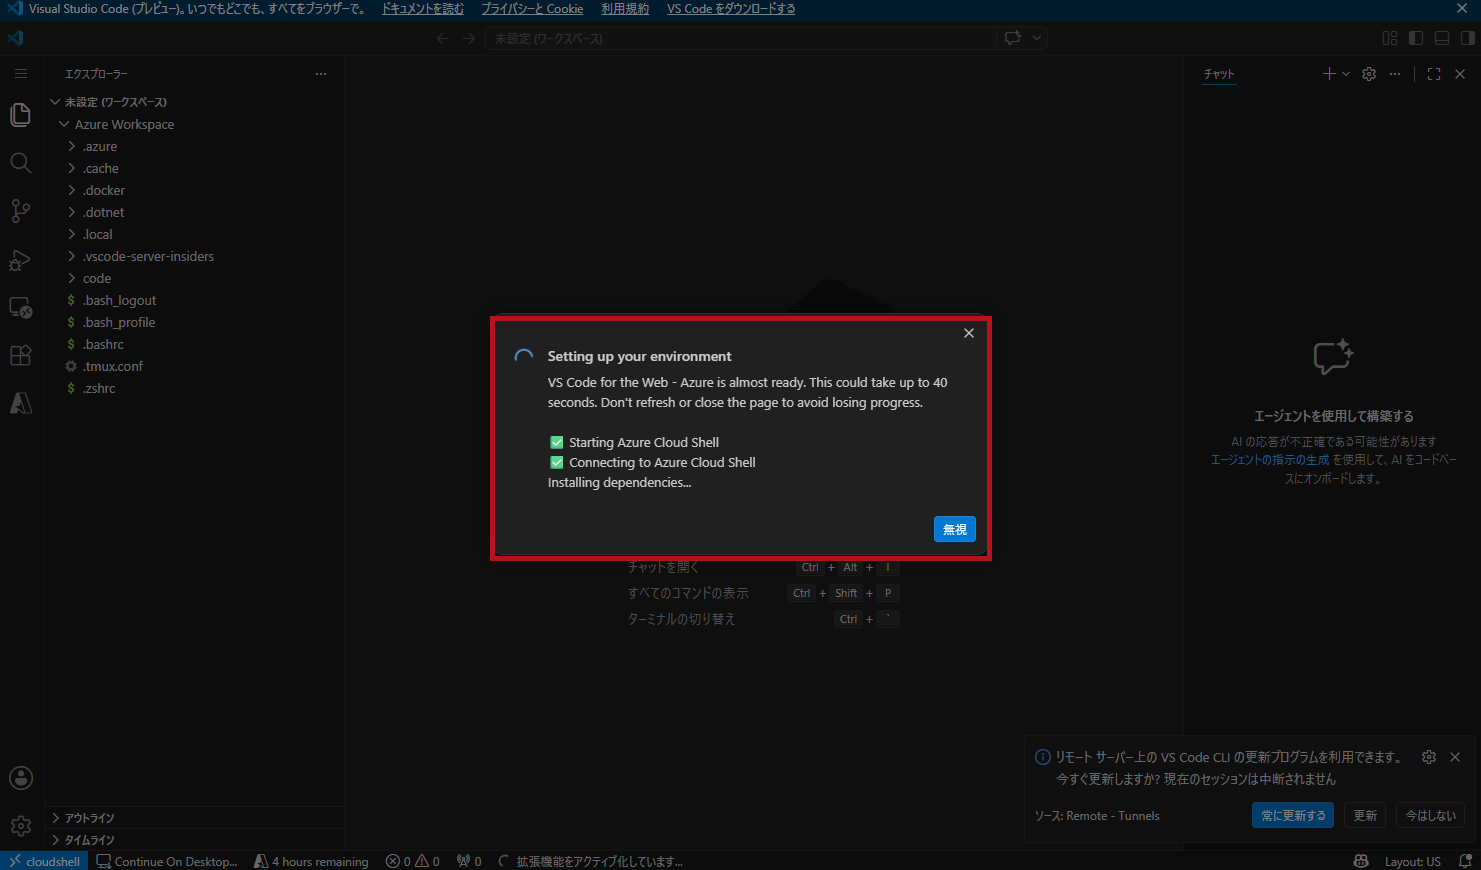Image resolution: width=1481 pixels, height=870 pixels.
Task: Open the Azure view icon
Action: pyautogui.click(x=20, y=403)
